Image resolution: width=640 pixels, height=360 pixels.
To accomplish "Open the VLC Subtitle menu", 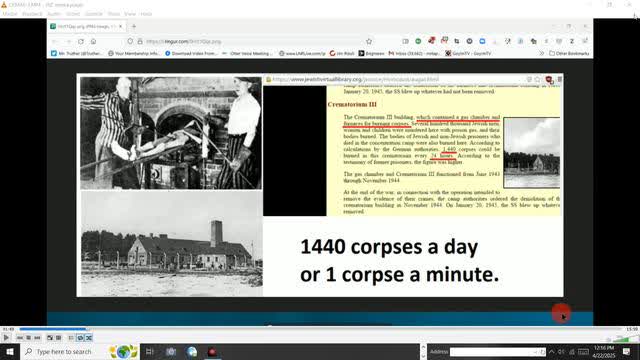I will [93, 14].
